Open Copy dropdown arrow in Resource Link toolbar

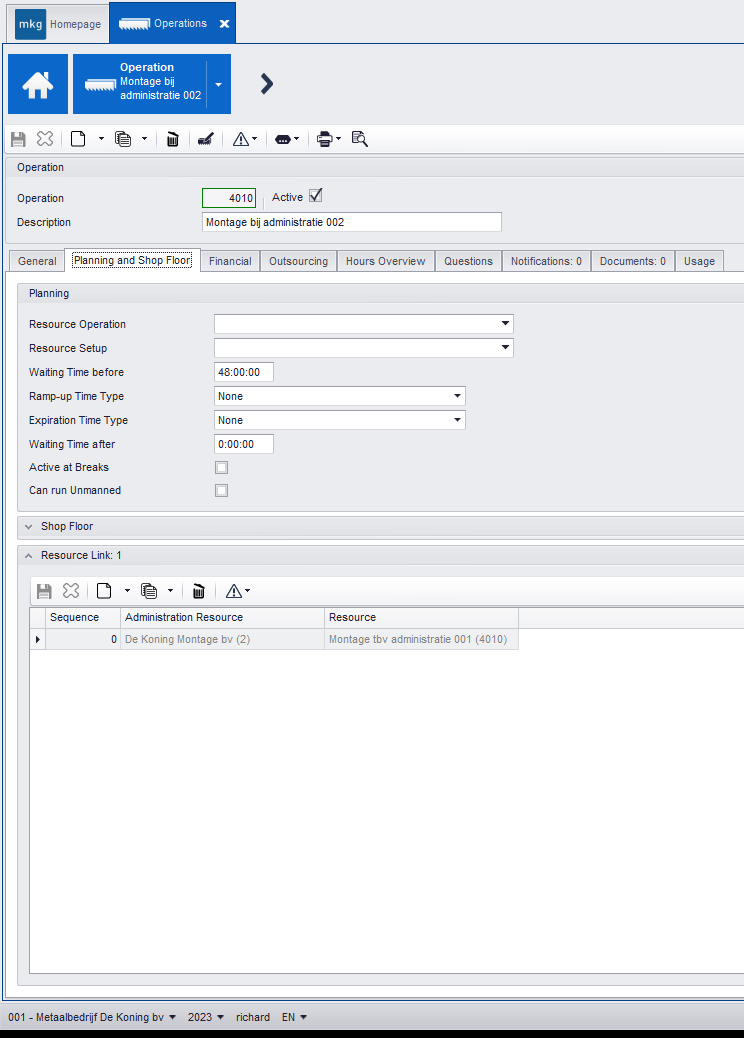[170, 591]
